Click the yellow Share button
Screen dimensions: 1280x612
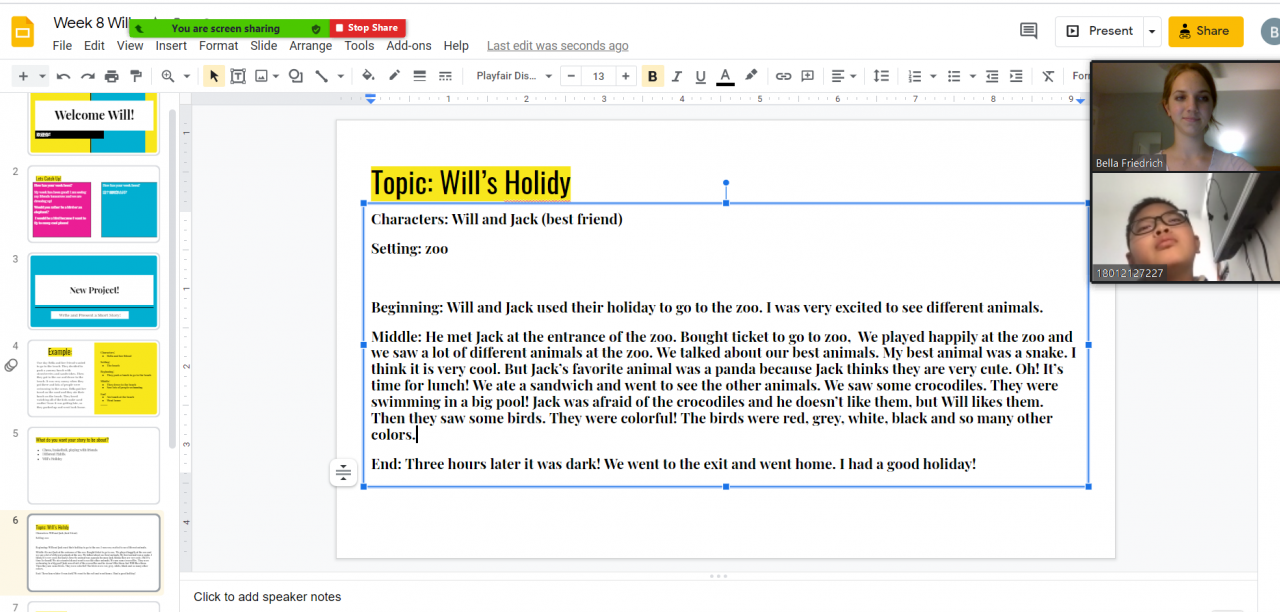tap(1205, 31)
